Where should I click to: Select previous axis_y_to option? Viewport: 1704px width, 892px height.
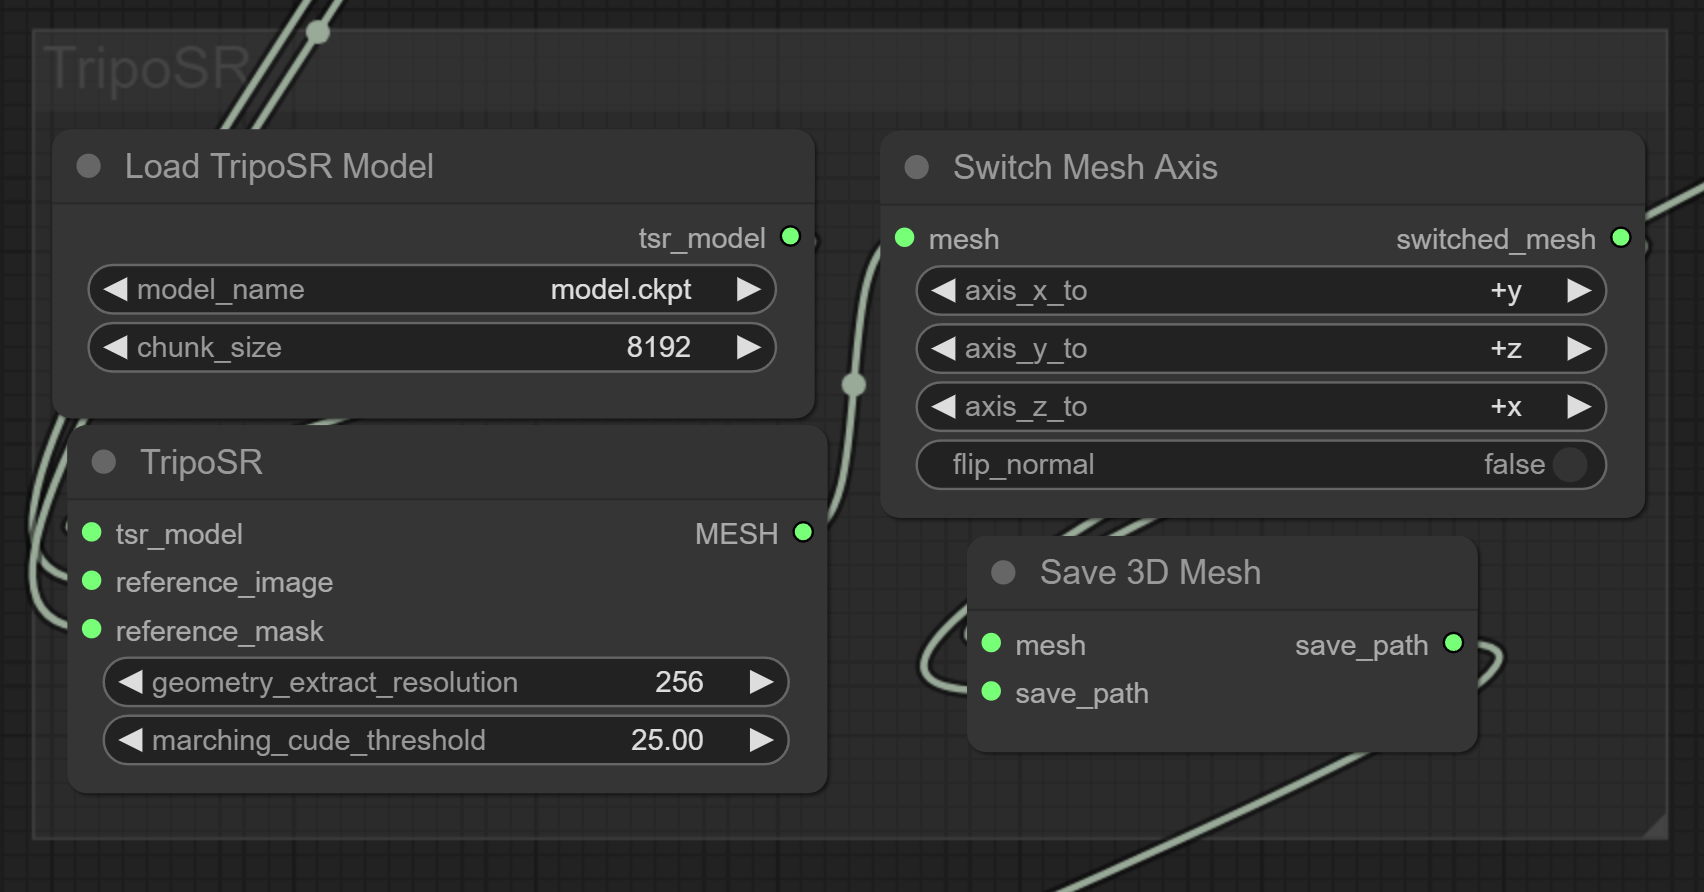pos(943,348)
